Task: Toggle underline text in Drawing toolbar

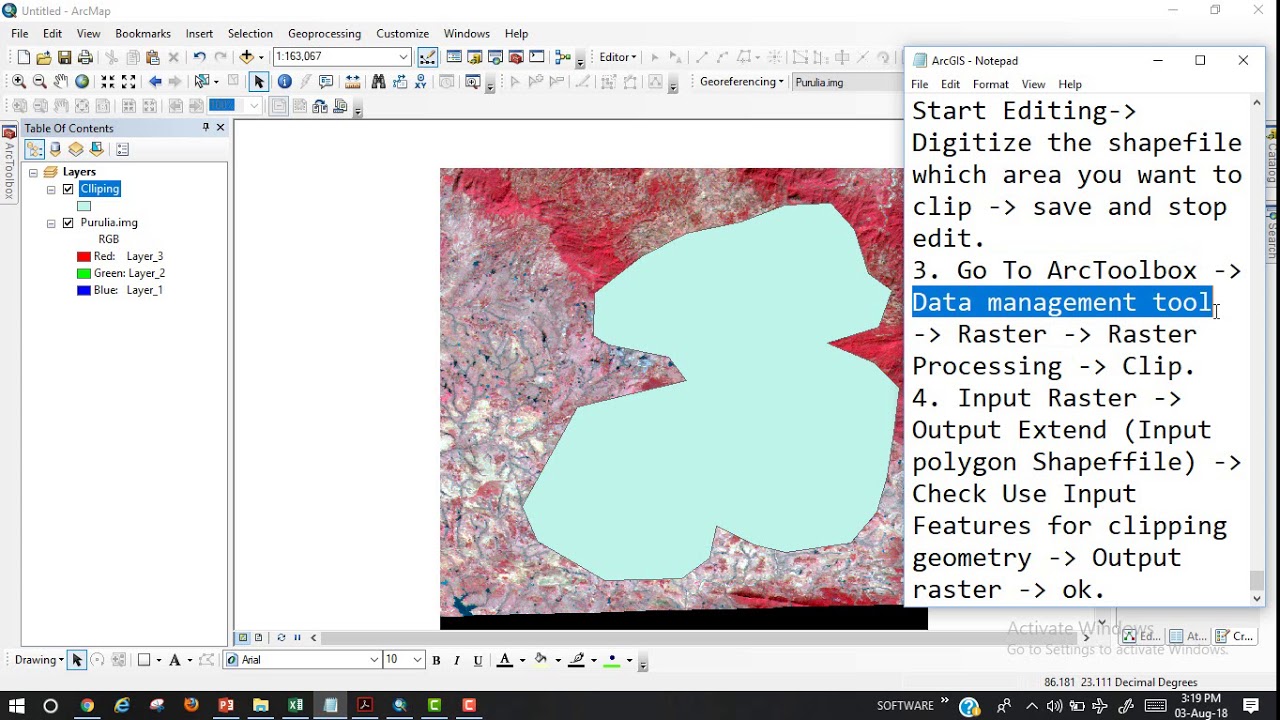Action: pos(478,660)
